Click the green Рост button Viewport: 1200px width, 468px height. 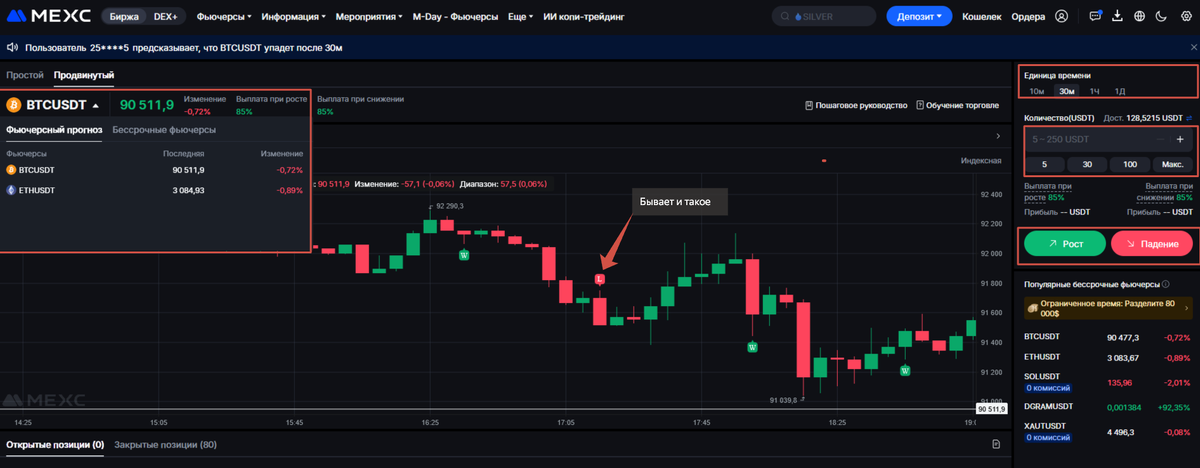1065,243
